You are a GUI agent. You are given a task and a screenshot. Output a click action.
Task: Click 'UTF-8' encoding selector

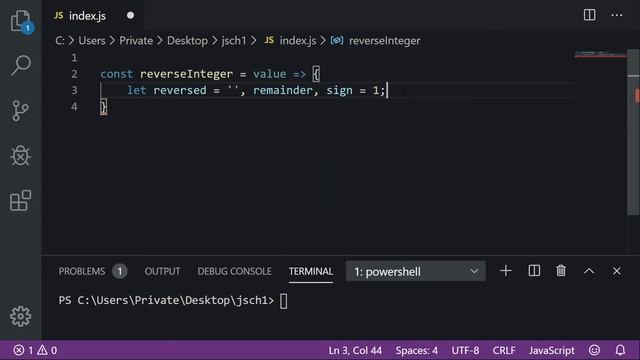pyautogui.click(x=465, y=350)
